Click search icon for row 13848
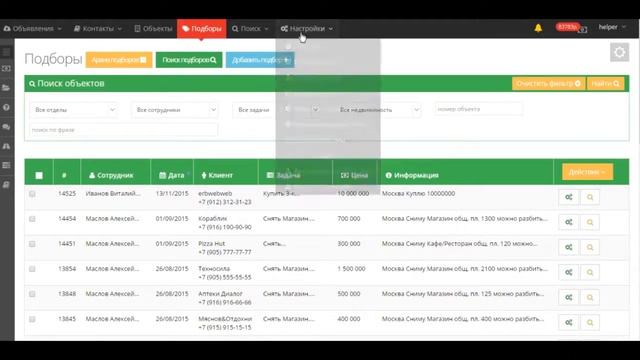Screen dimensions: 640x360 [590, 298]
